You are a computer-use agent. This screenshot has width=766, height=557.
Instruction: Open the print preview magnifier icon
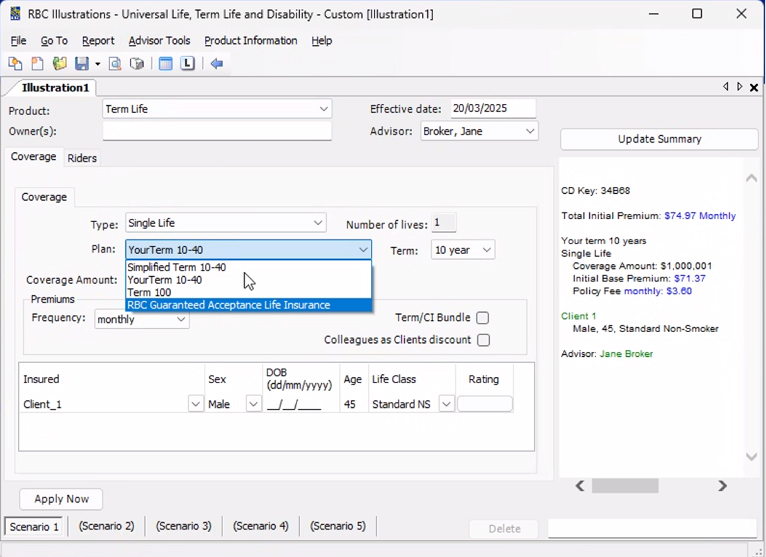tap(115, 64)
